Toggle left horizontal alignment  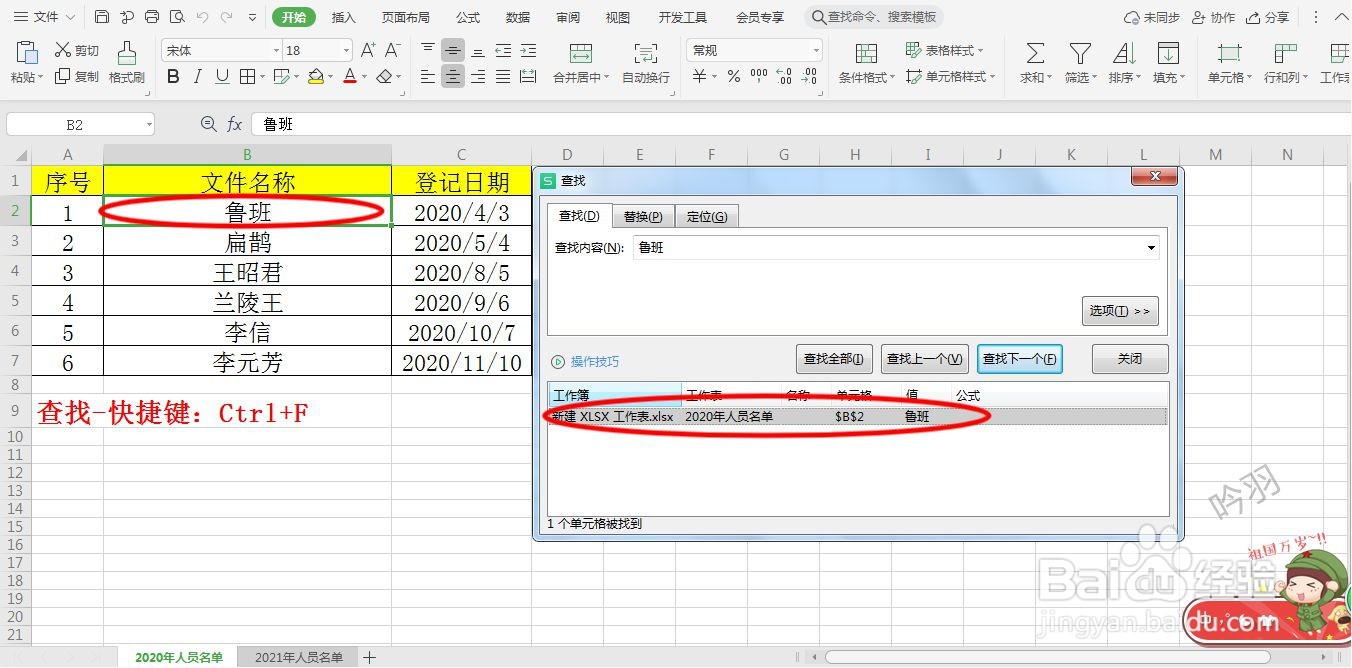(x=428, y=76)
